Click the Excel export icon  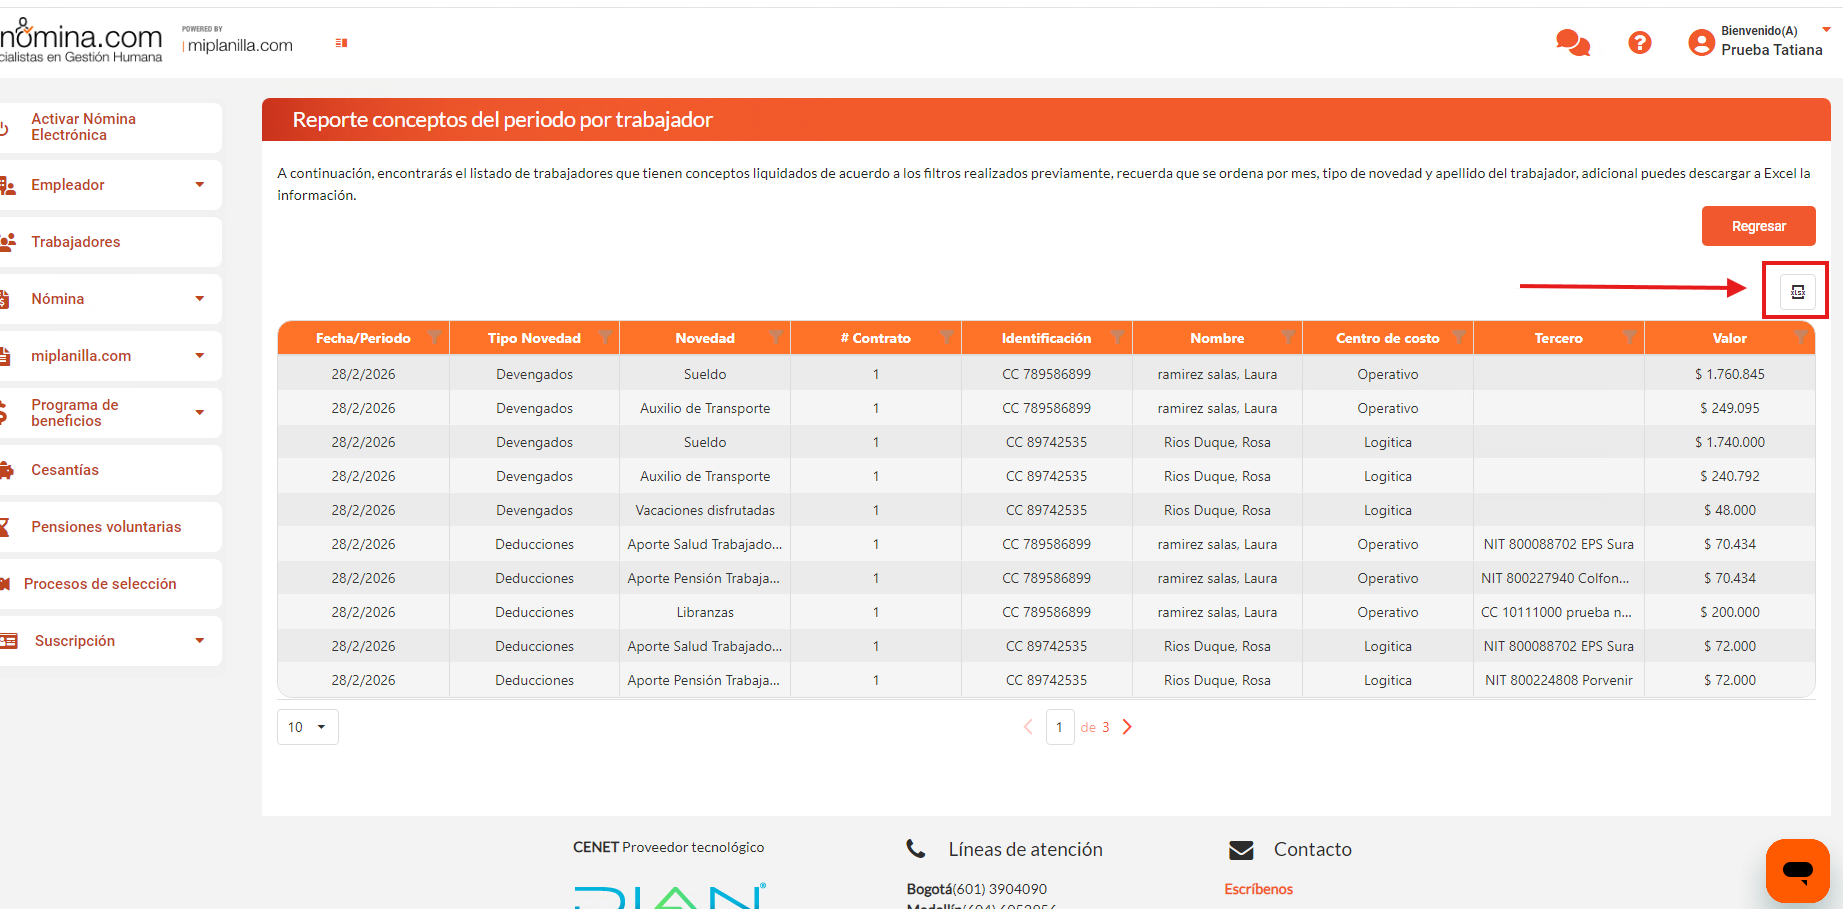(x=1797, y=291)
